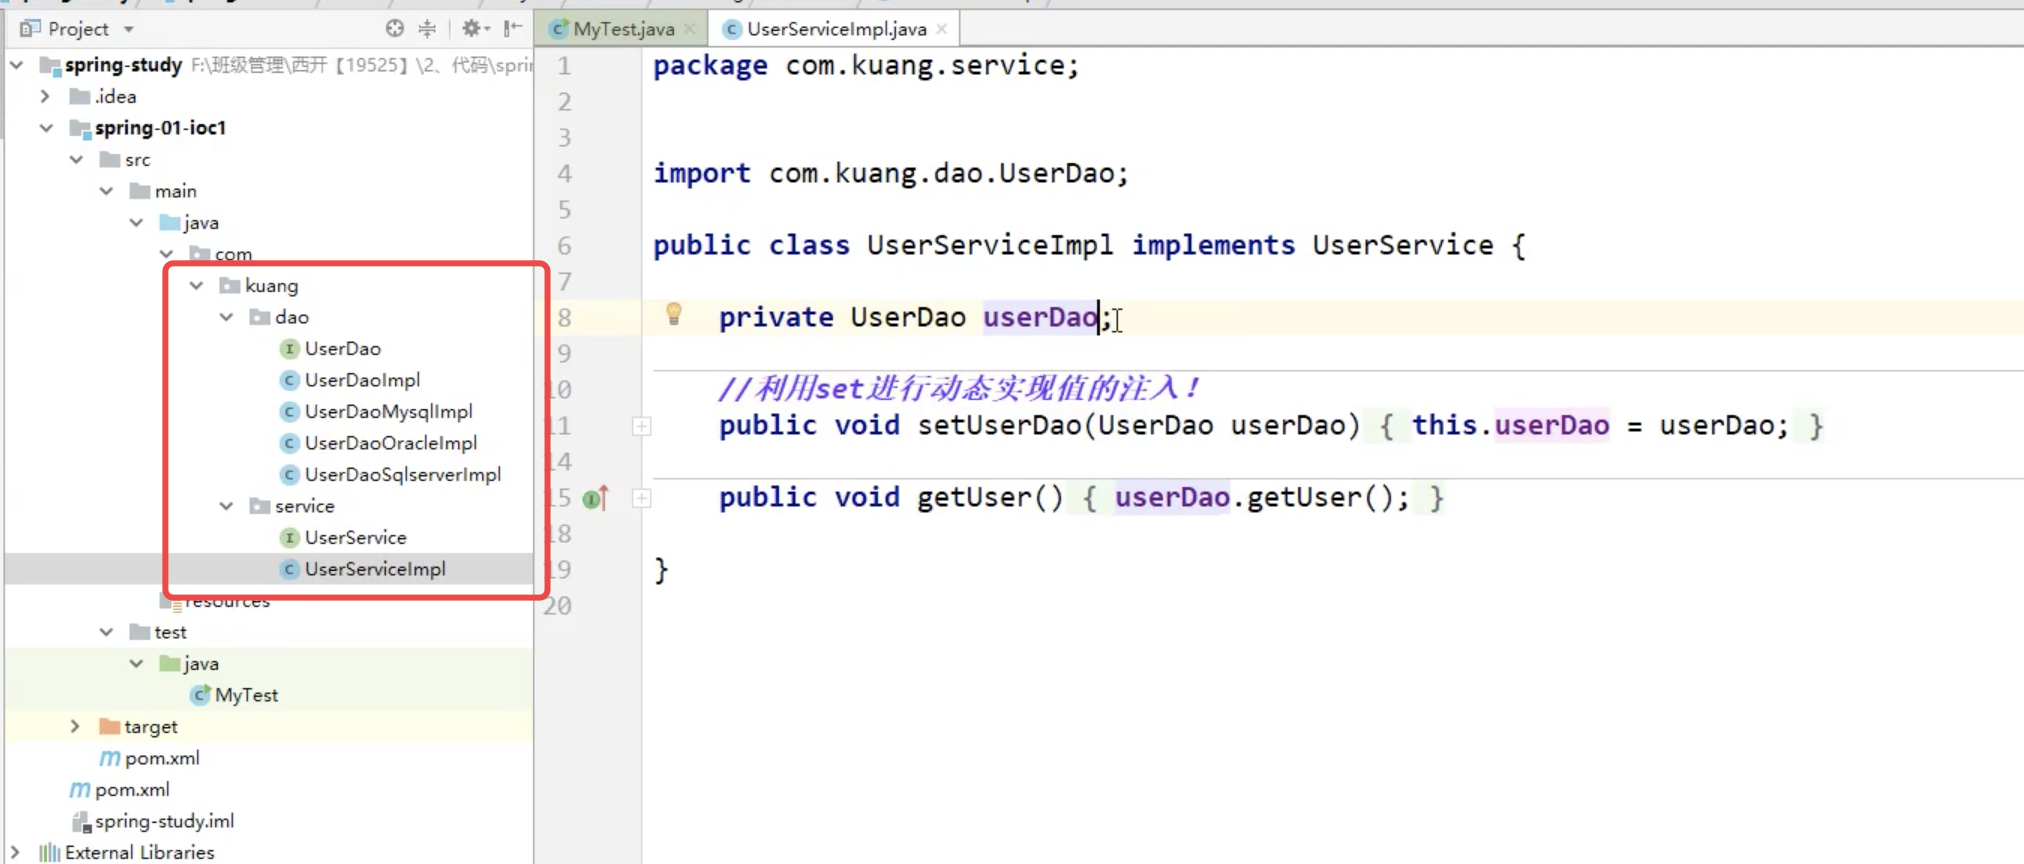Click the userDao field on line 8
Screen dimensions: 2024x864
(1040, 317)
